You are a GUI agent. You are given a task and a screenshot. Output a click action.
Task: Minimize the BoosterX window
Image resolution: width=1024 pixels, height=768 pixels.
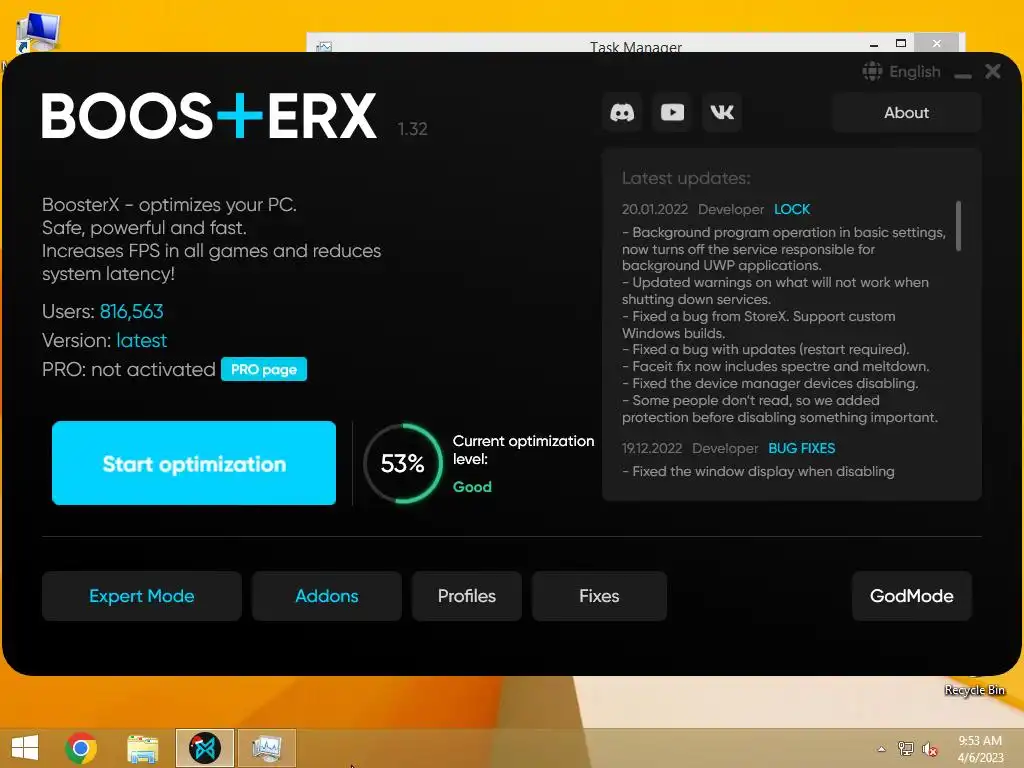pos(963,76)
